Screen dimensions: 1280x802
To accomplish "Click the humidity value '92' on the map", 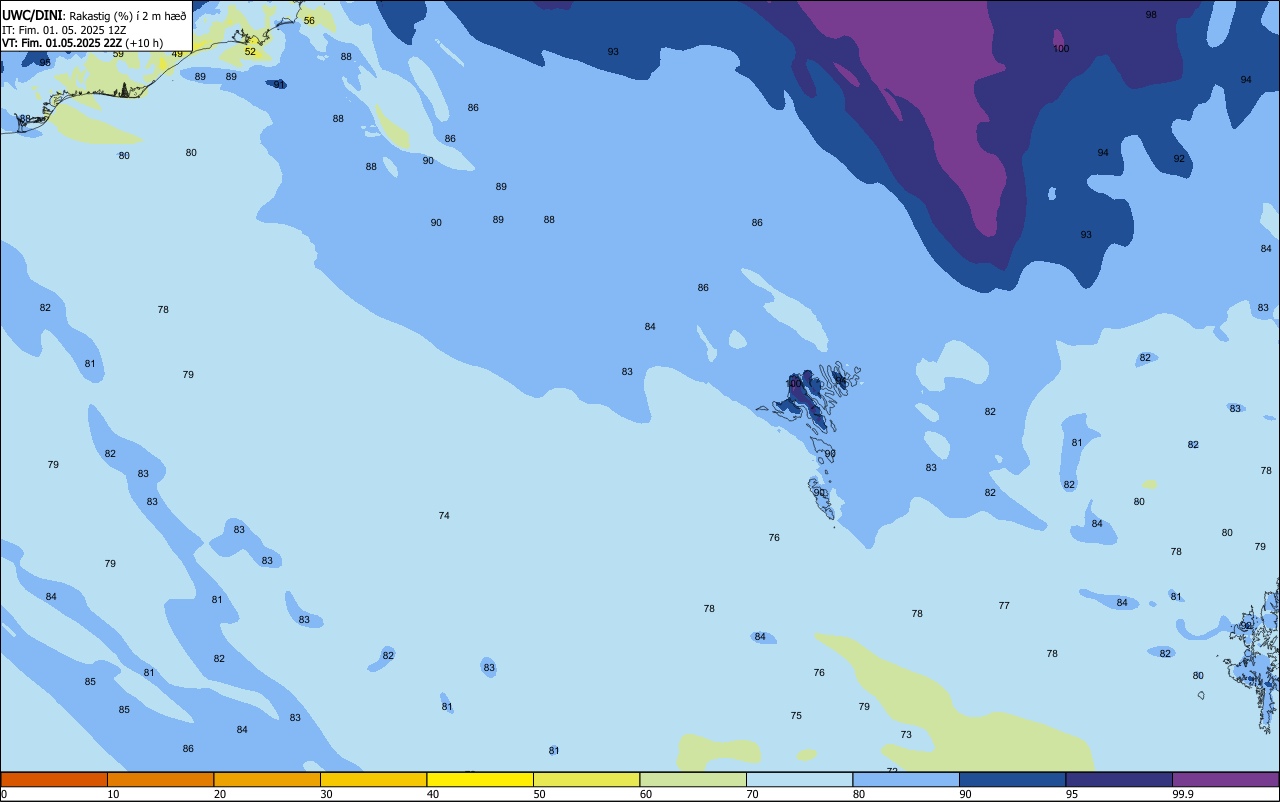I will click(x=1179, y=159).
